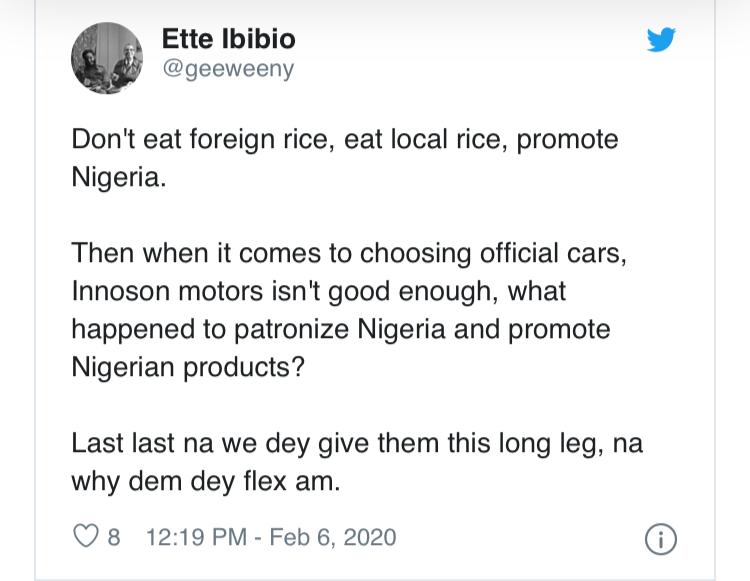Click the text "Nigerian products?"
Viewport: 750px width, 581px height.
click(x=186, y=368)
